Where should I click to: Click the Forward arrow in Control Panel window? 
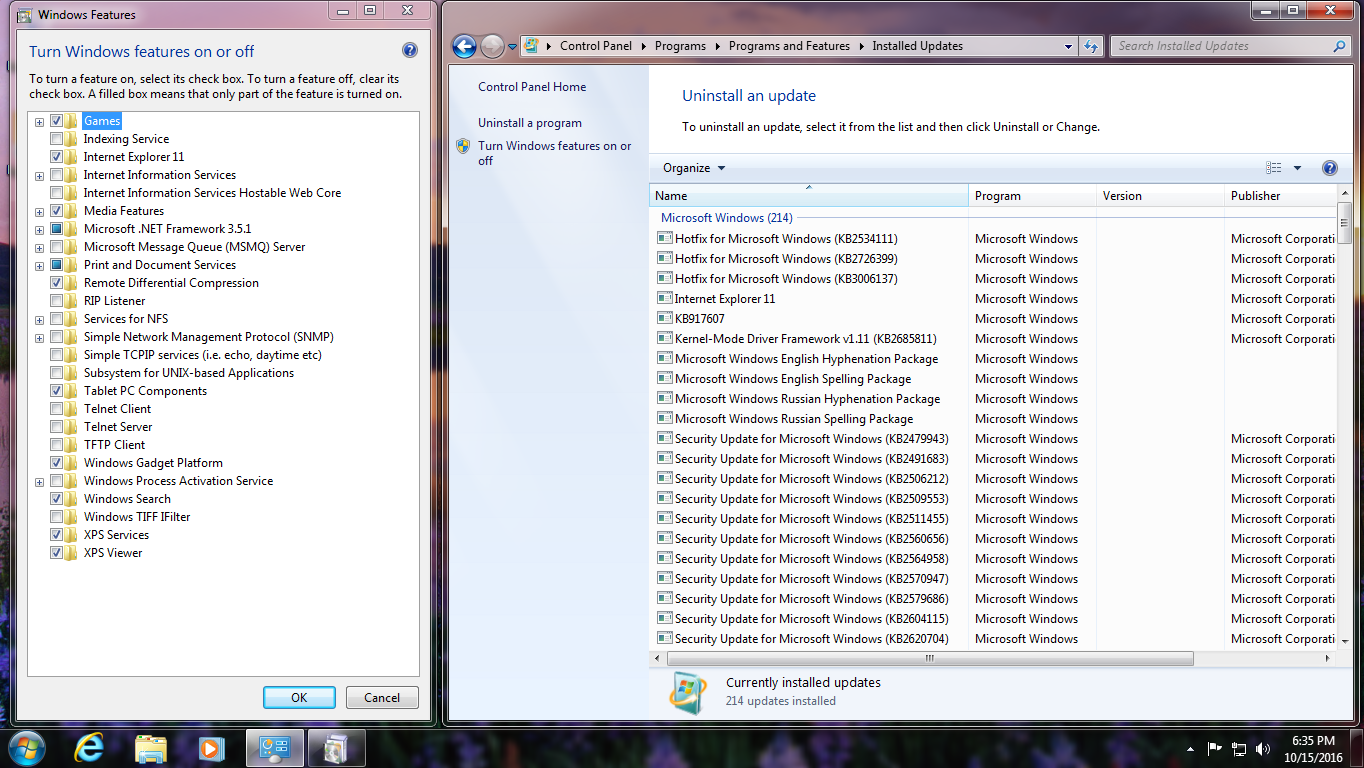point(492,46)
